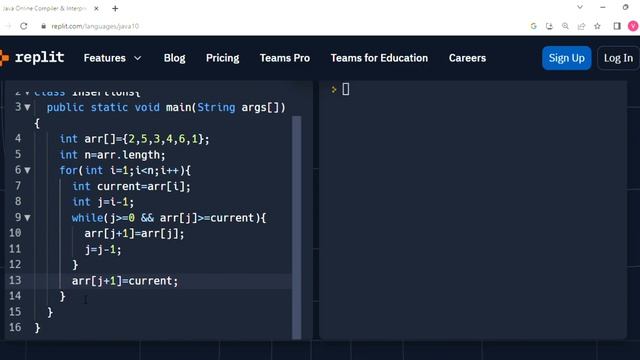Screen dimensions: 640x360
Task: Click the editor vertical scrollbar
Action: pyautogui.click(x=297, y=227)
